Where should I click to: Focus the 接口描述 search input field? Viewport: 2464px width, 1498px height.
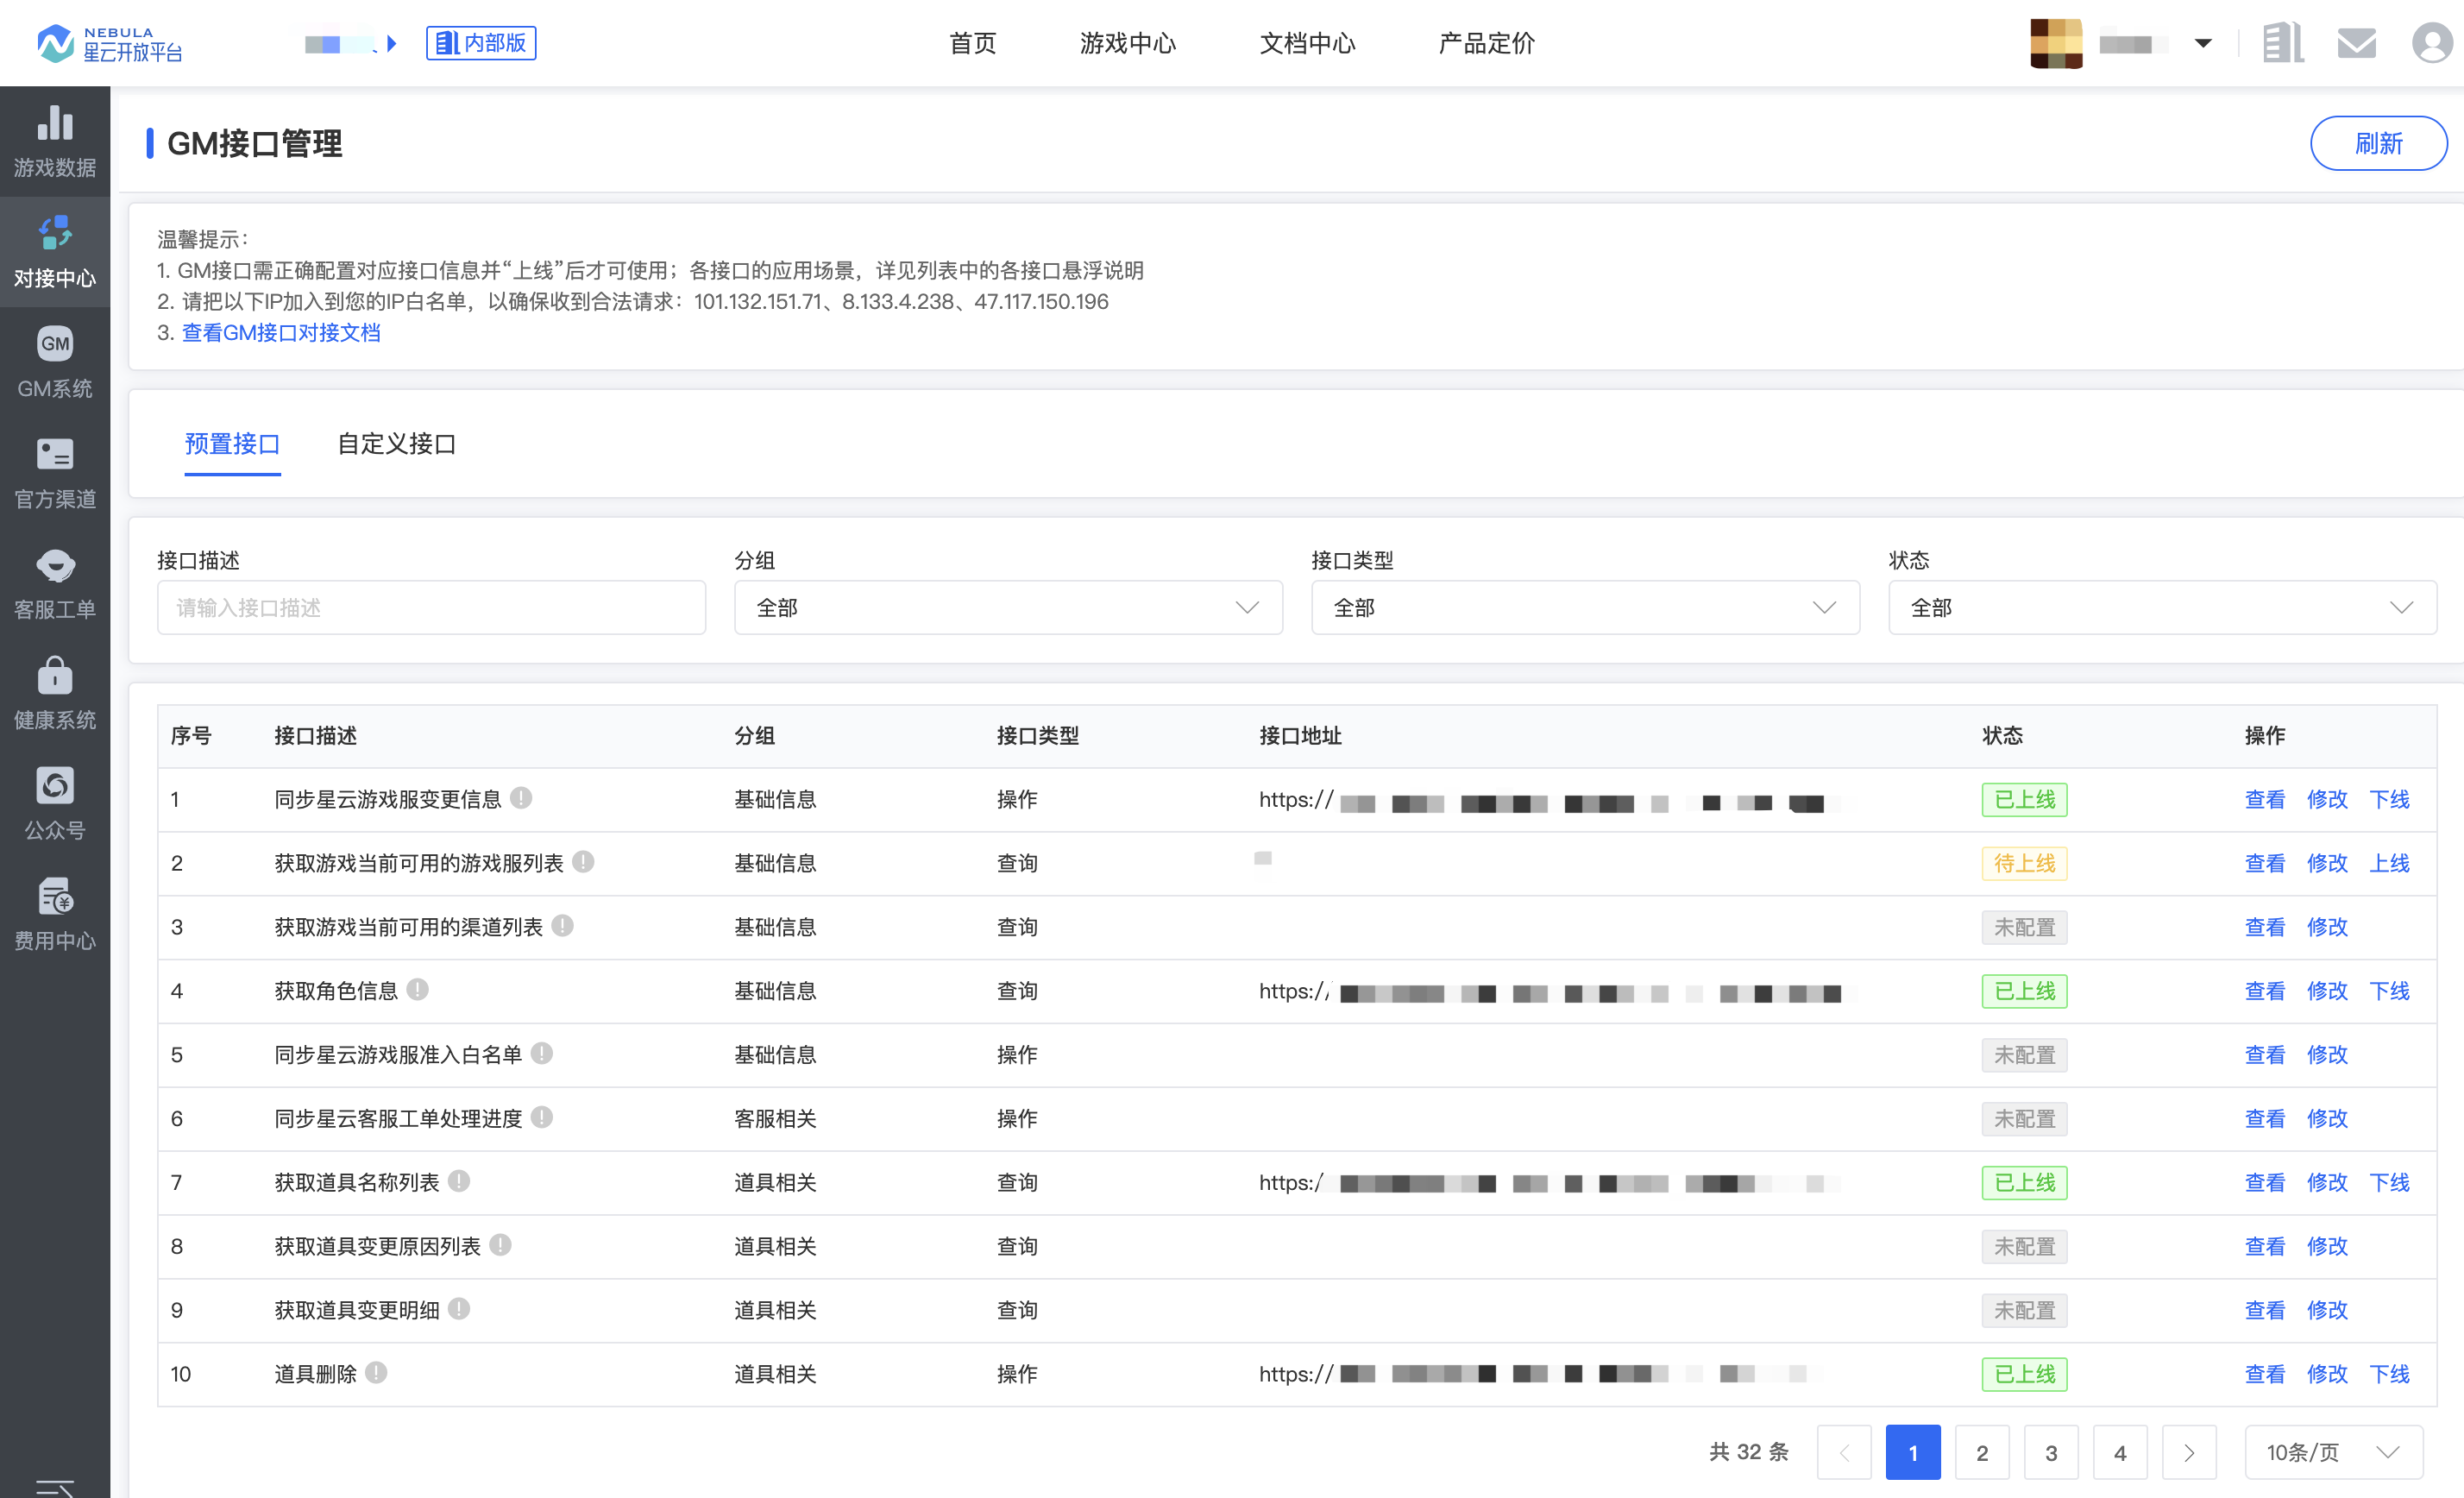point(431,608)
